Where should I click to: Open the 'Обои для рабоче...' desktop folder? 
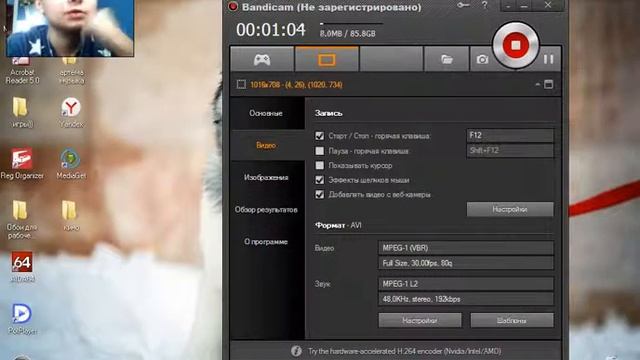(21, 220)
